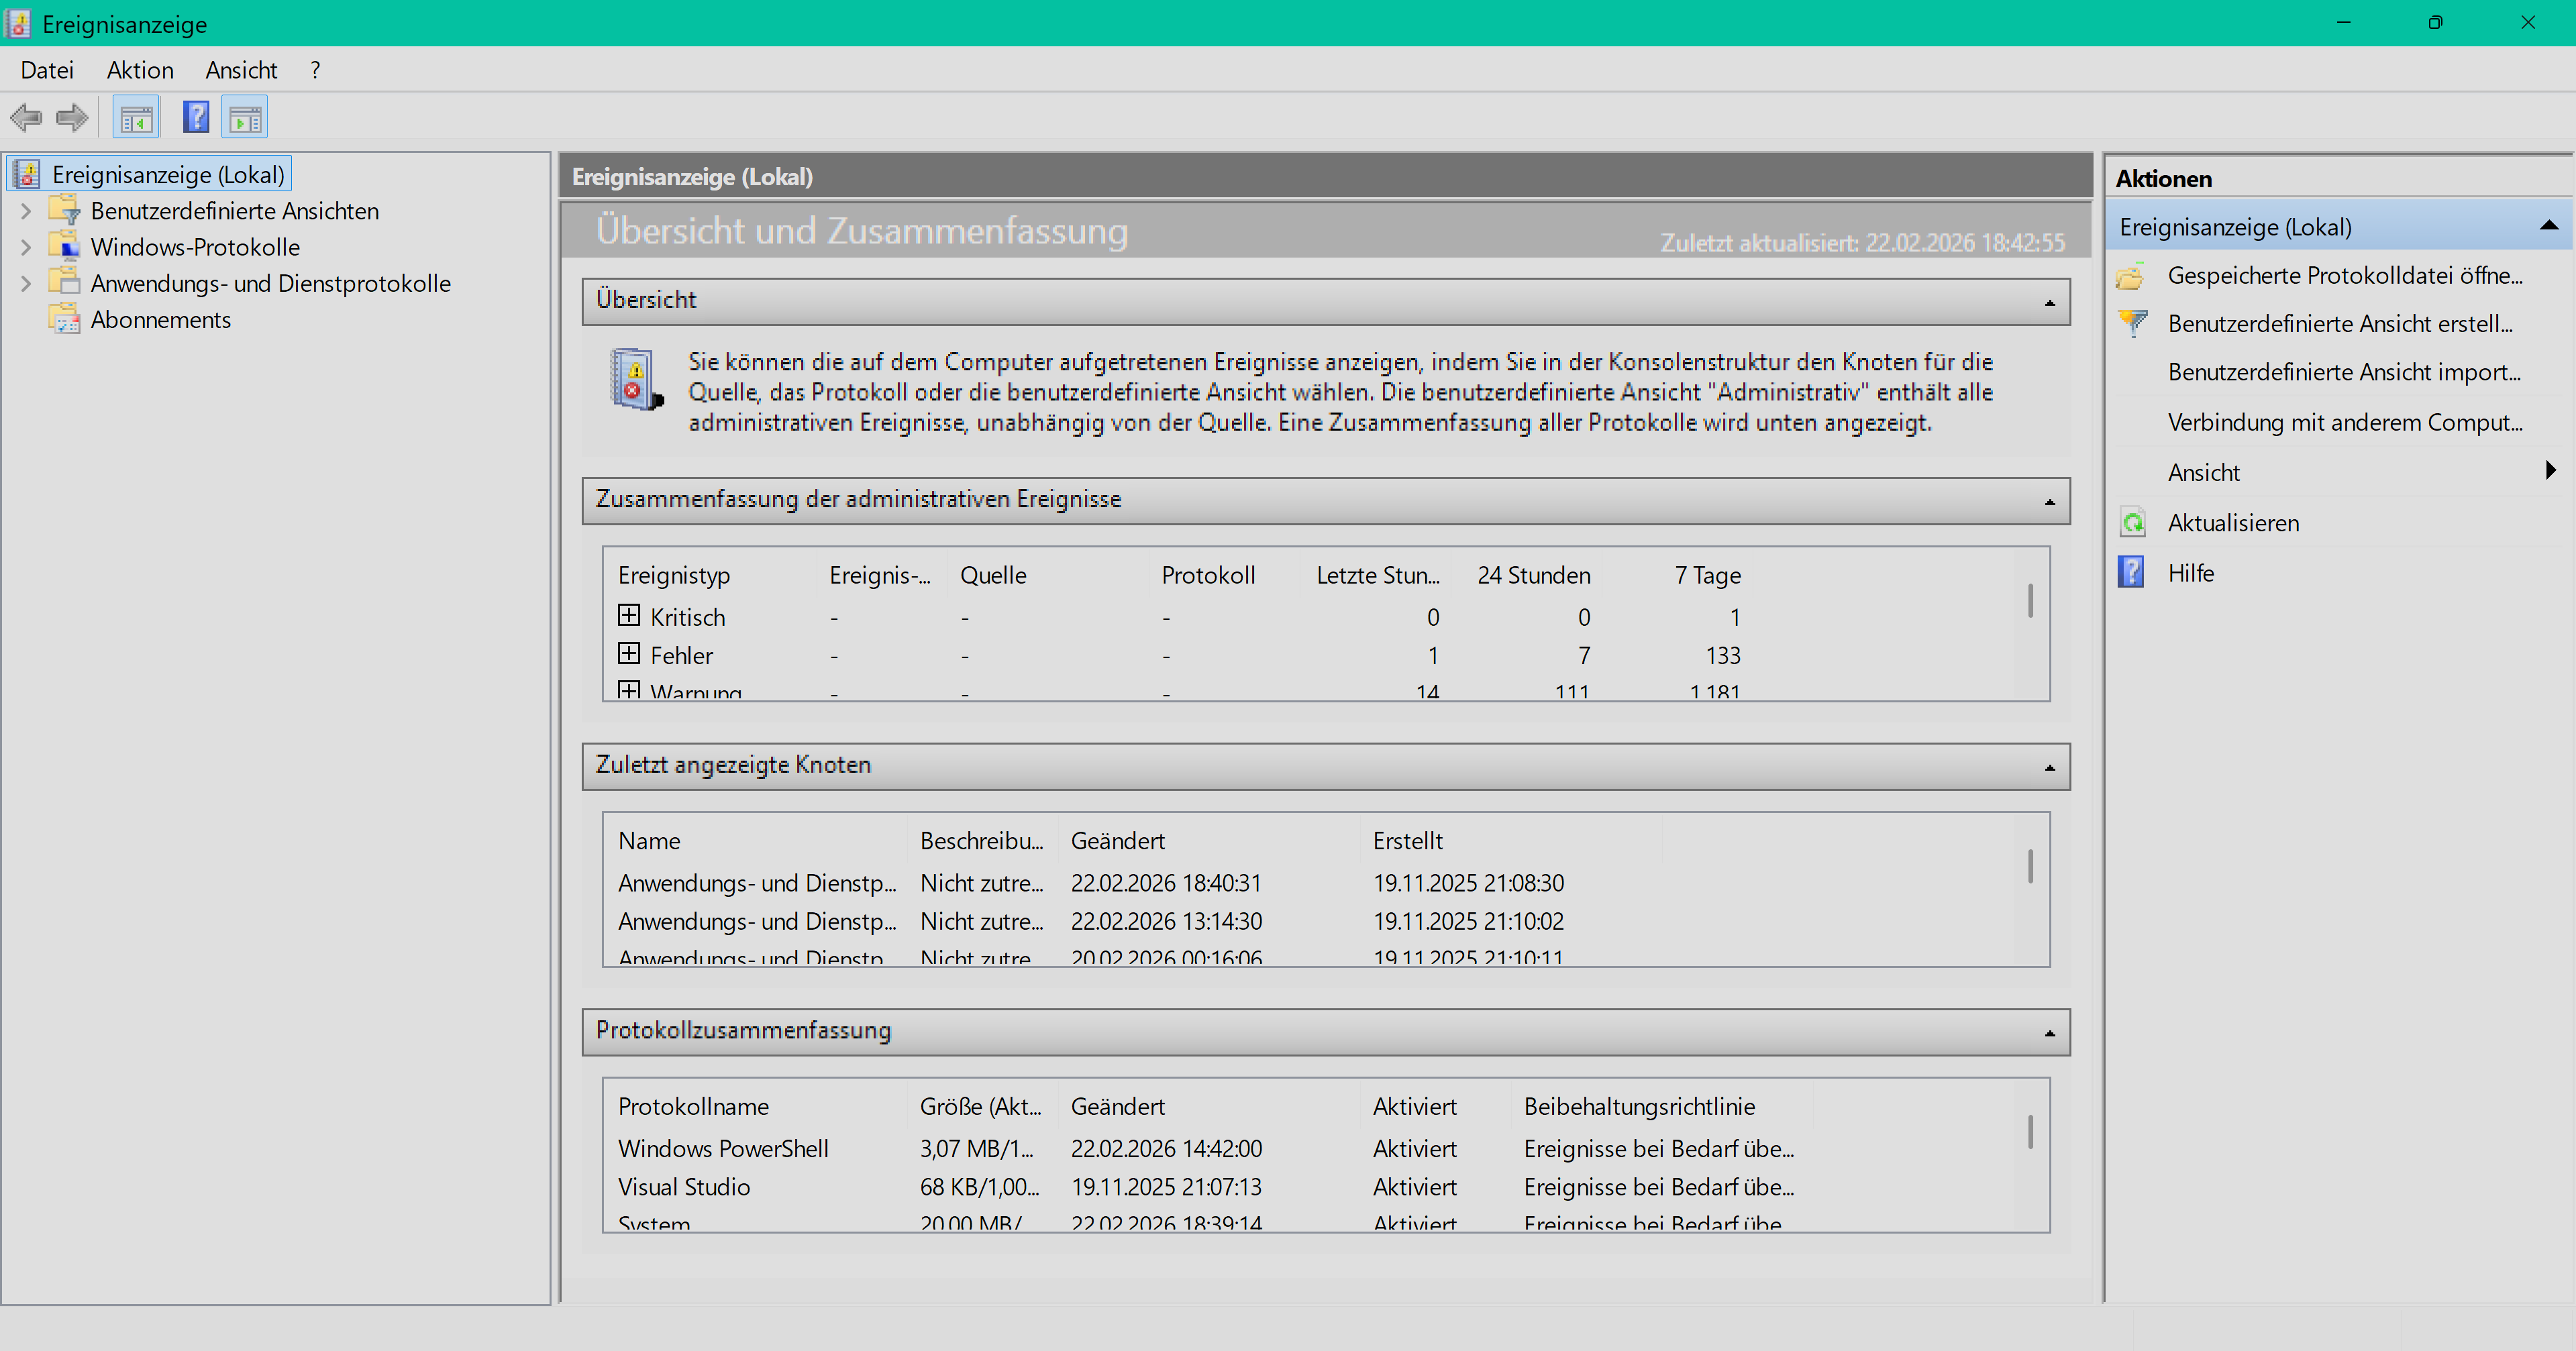Screen dimensions: 2576x1351
Task: Click the Aktualisieren refresh icon
Action: (x=2133, y=522)
